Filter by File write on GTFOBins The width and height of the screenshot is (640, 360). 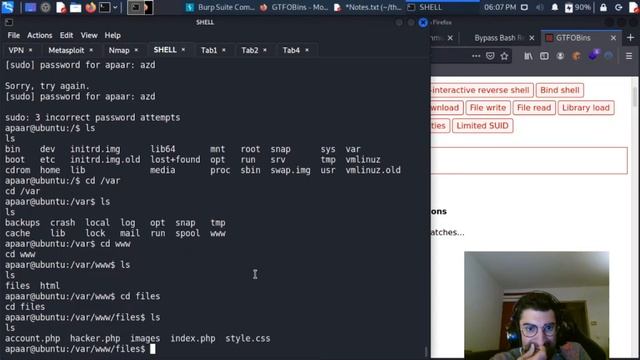coord(488,108)
